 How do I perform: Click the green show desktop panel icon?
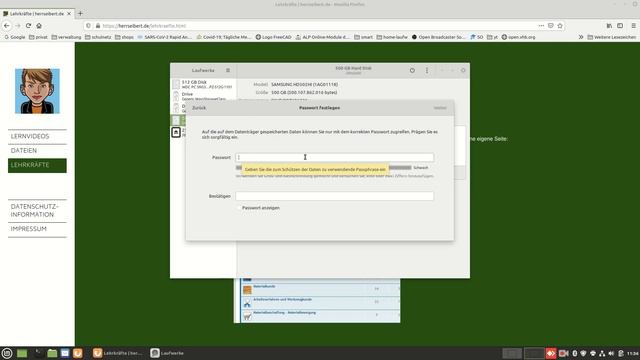(x=22, y=353)
